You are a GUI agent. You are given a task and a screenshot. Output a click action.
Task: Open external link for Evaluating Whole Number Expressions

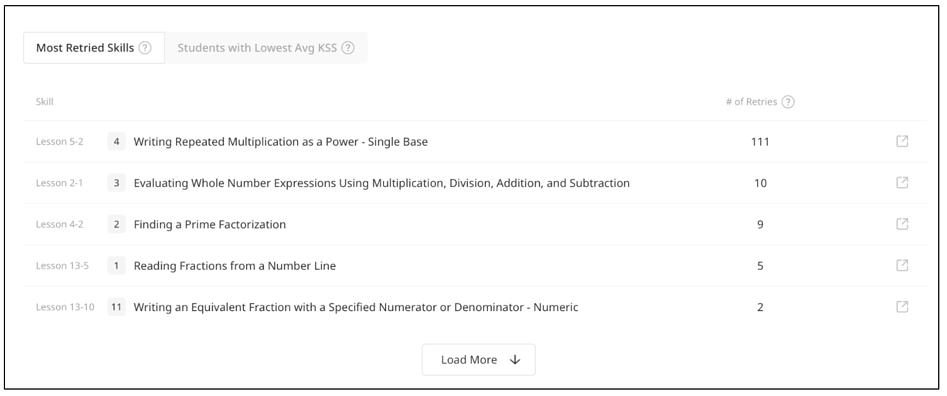click(902, 182)
